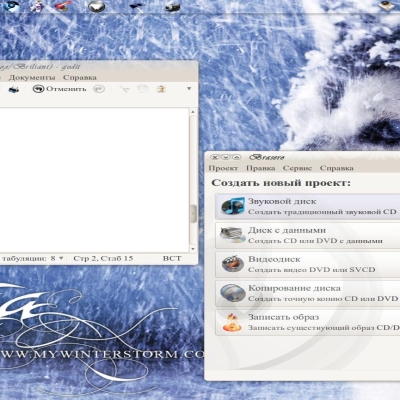Viewport: 400px width, 400px height.
Task: Click the copy pages icon in gedit toolbar
Action: (143, 89)
